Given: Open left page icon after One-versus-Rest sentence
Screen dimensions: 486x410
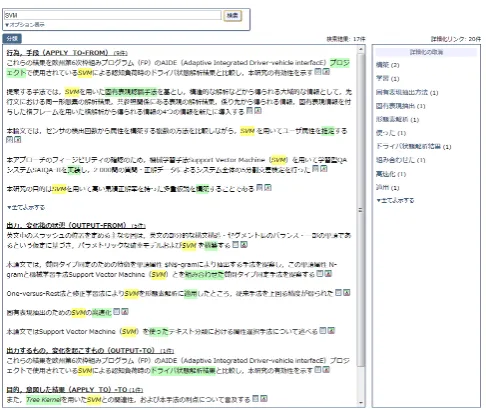Looking at the screenshot, I should [x=338, y=293].
